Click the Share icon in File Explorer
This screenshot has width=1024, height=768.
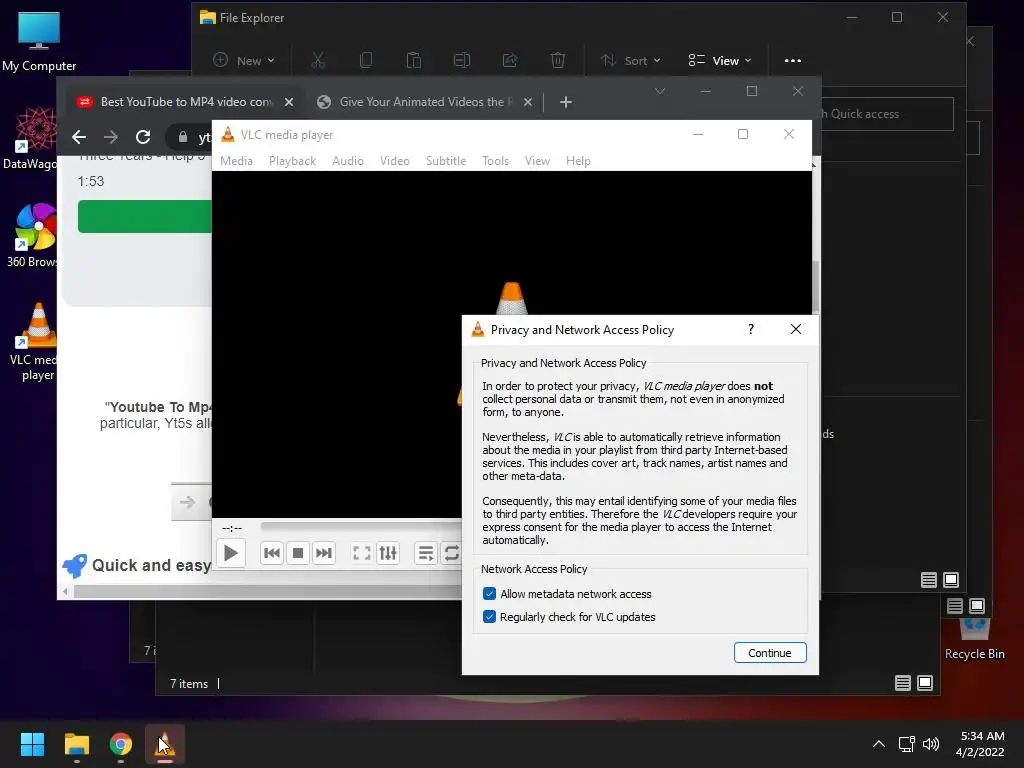click(x=509, y=60)
